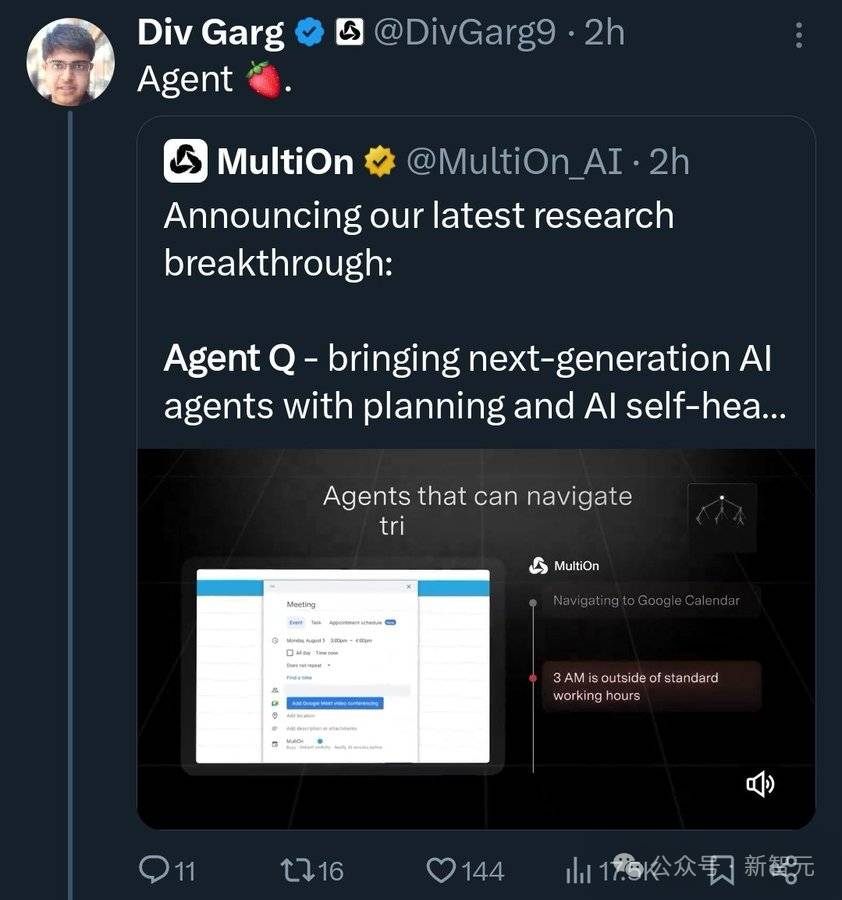The image size is (842, 900).
Task: Click Add Google Meet video conferencing button
Action: pyautogui.click(x=334, y=703)
